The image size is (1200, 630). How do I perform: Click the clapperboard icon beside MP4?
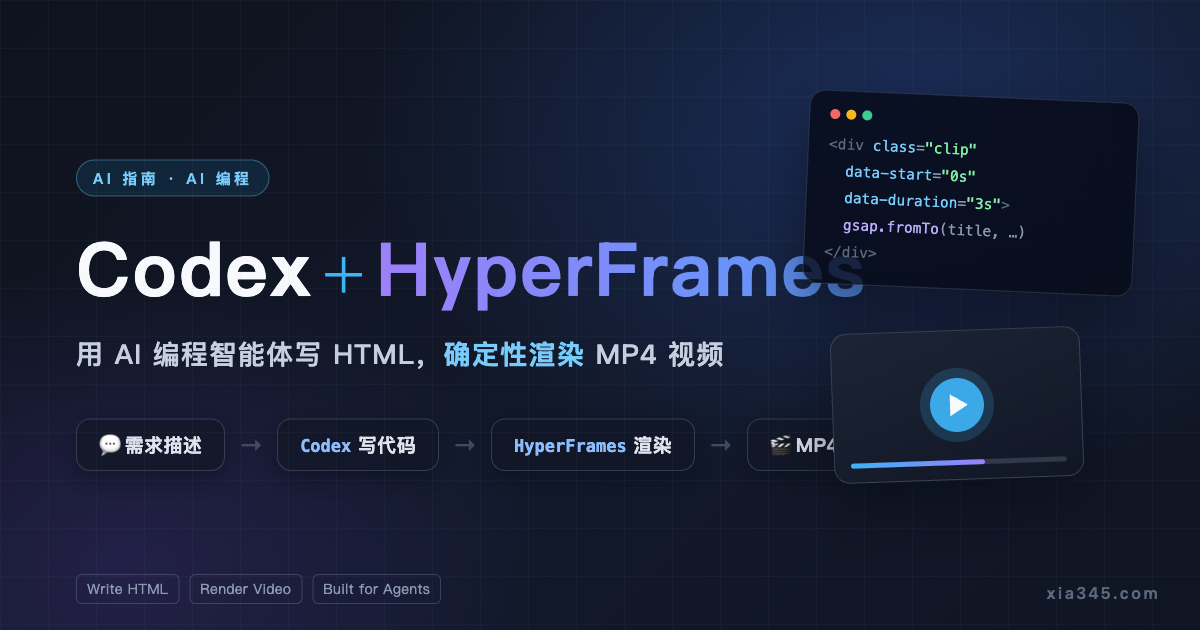pos(780,445)
